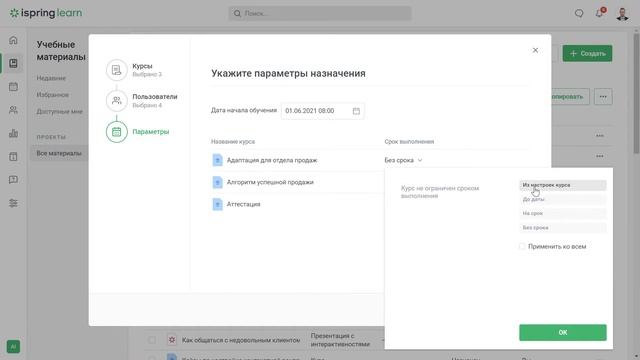Open the feedback chat icon in sidebar
The height and width of the screenshot is (360, 640).
[x=13, y=180]
